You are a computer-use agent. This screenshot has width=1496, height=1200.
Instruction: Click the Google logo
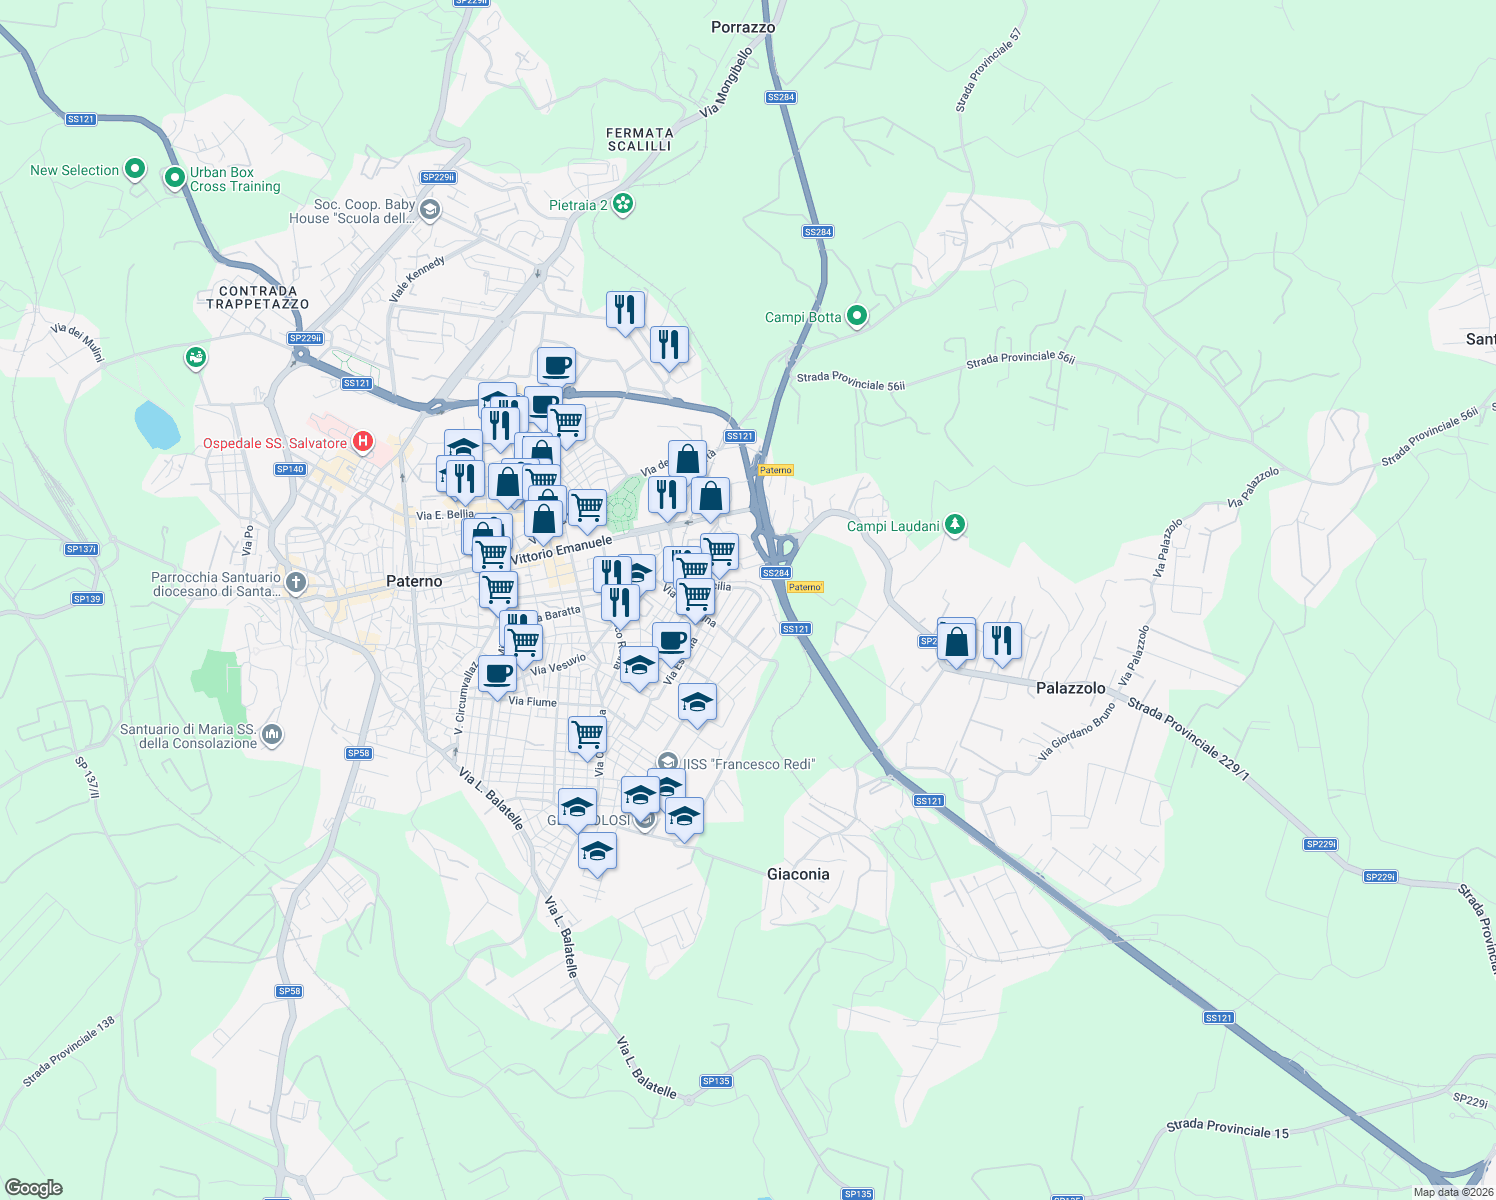point(35,1188)
